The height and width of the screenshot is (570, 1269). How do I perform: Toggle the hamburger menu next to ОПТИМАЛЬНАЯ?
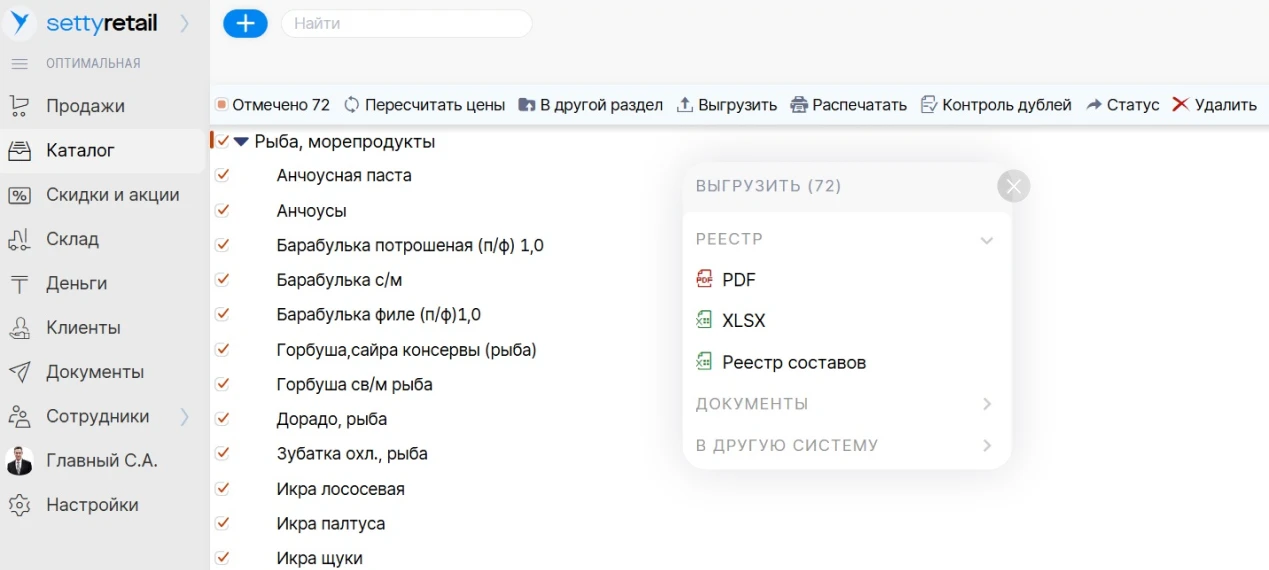click(x=19, y=64)
